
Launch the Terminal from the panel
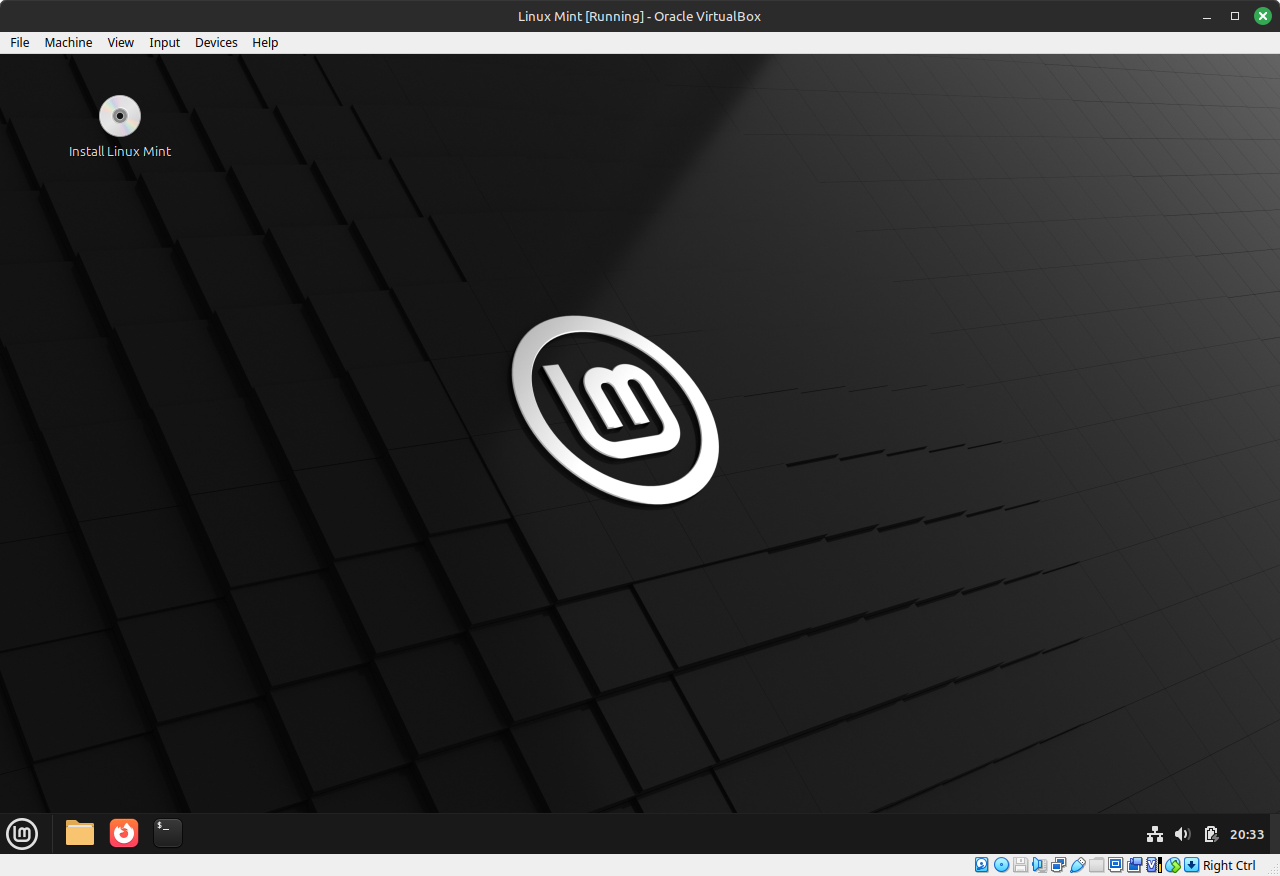168,833
